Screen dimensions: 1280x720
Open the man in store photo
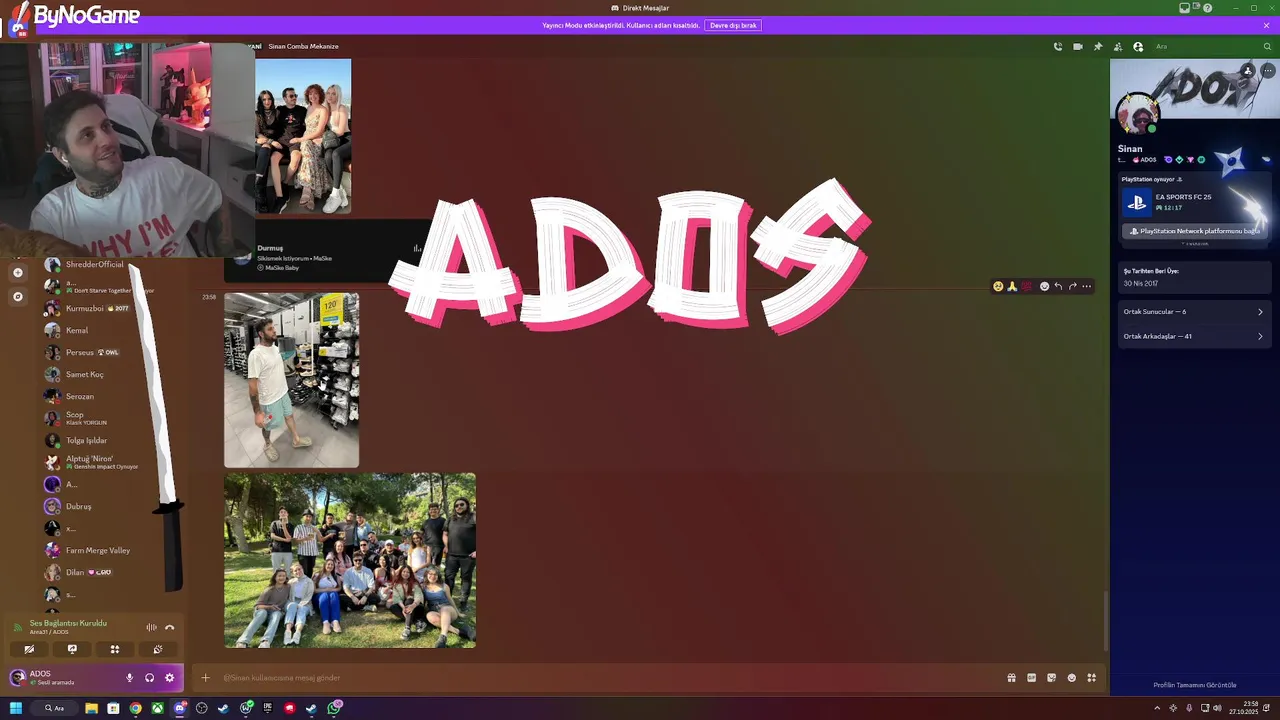click(x=291, y=380)
